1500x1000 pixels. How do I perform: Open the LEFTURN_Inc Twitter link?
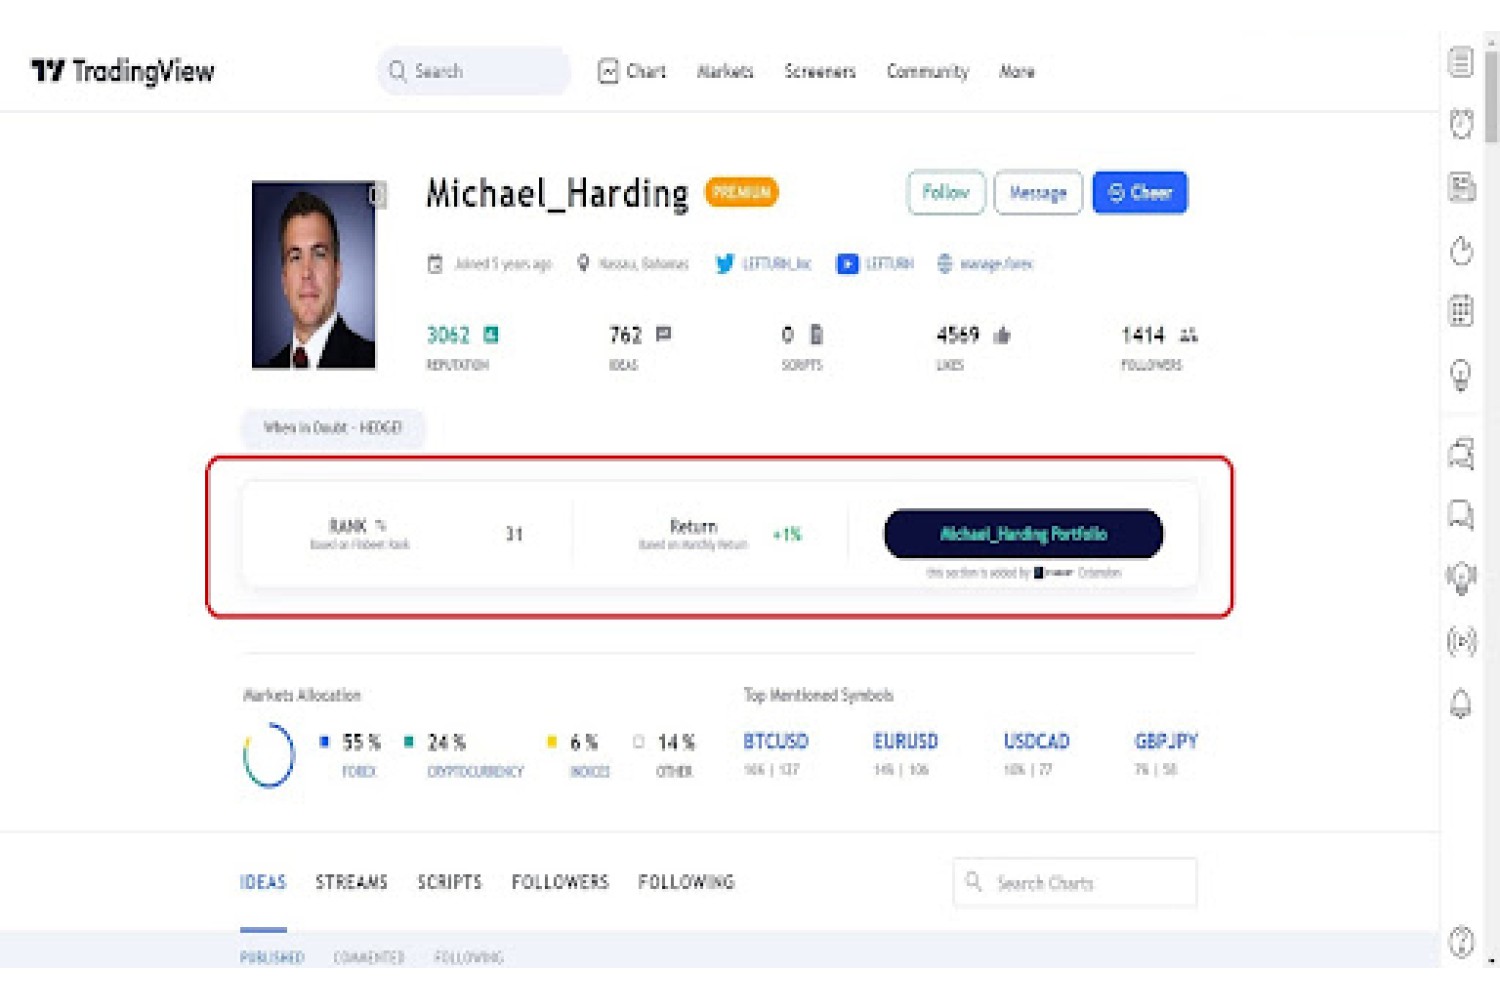[x=777, y=264]
